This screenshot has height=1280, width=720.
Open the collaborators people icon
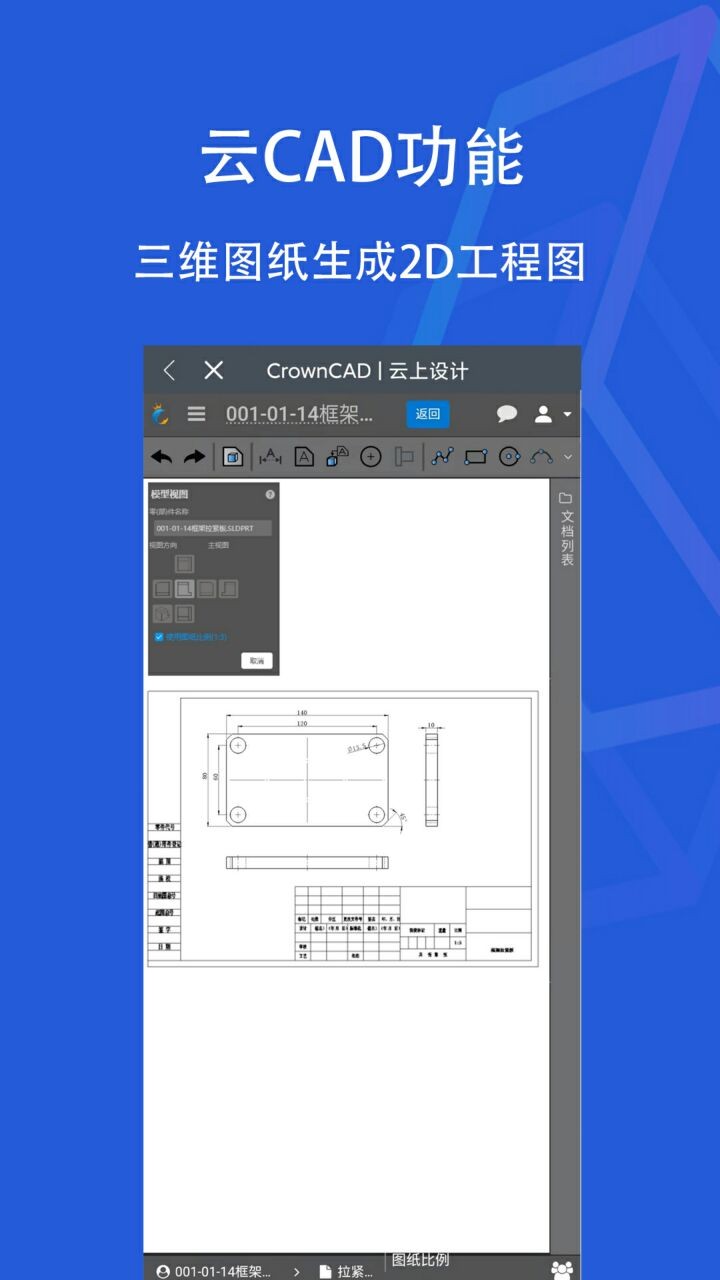[562, 1270]
